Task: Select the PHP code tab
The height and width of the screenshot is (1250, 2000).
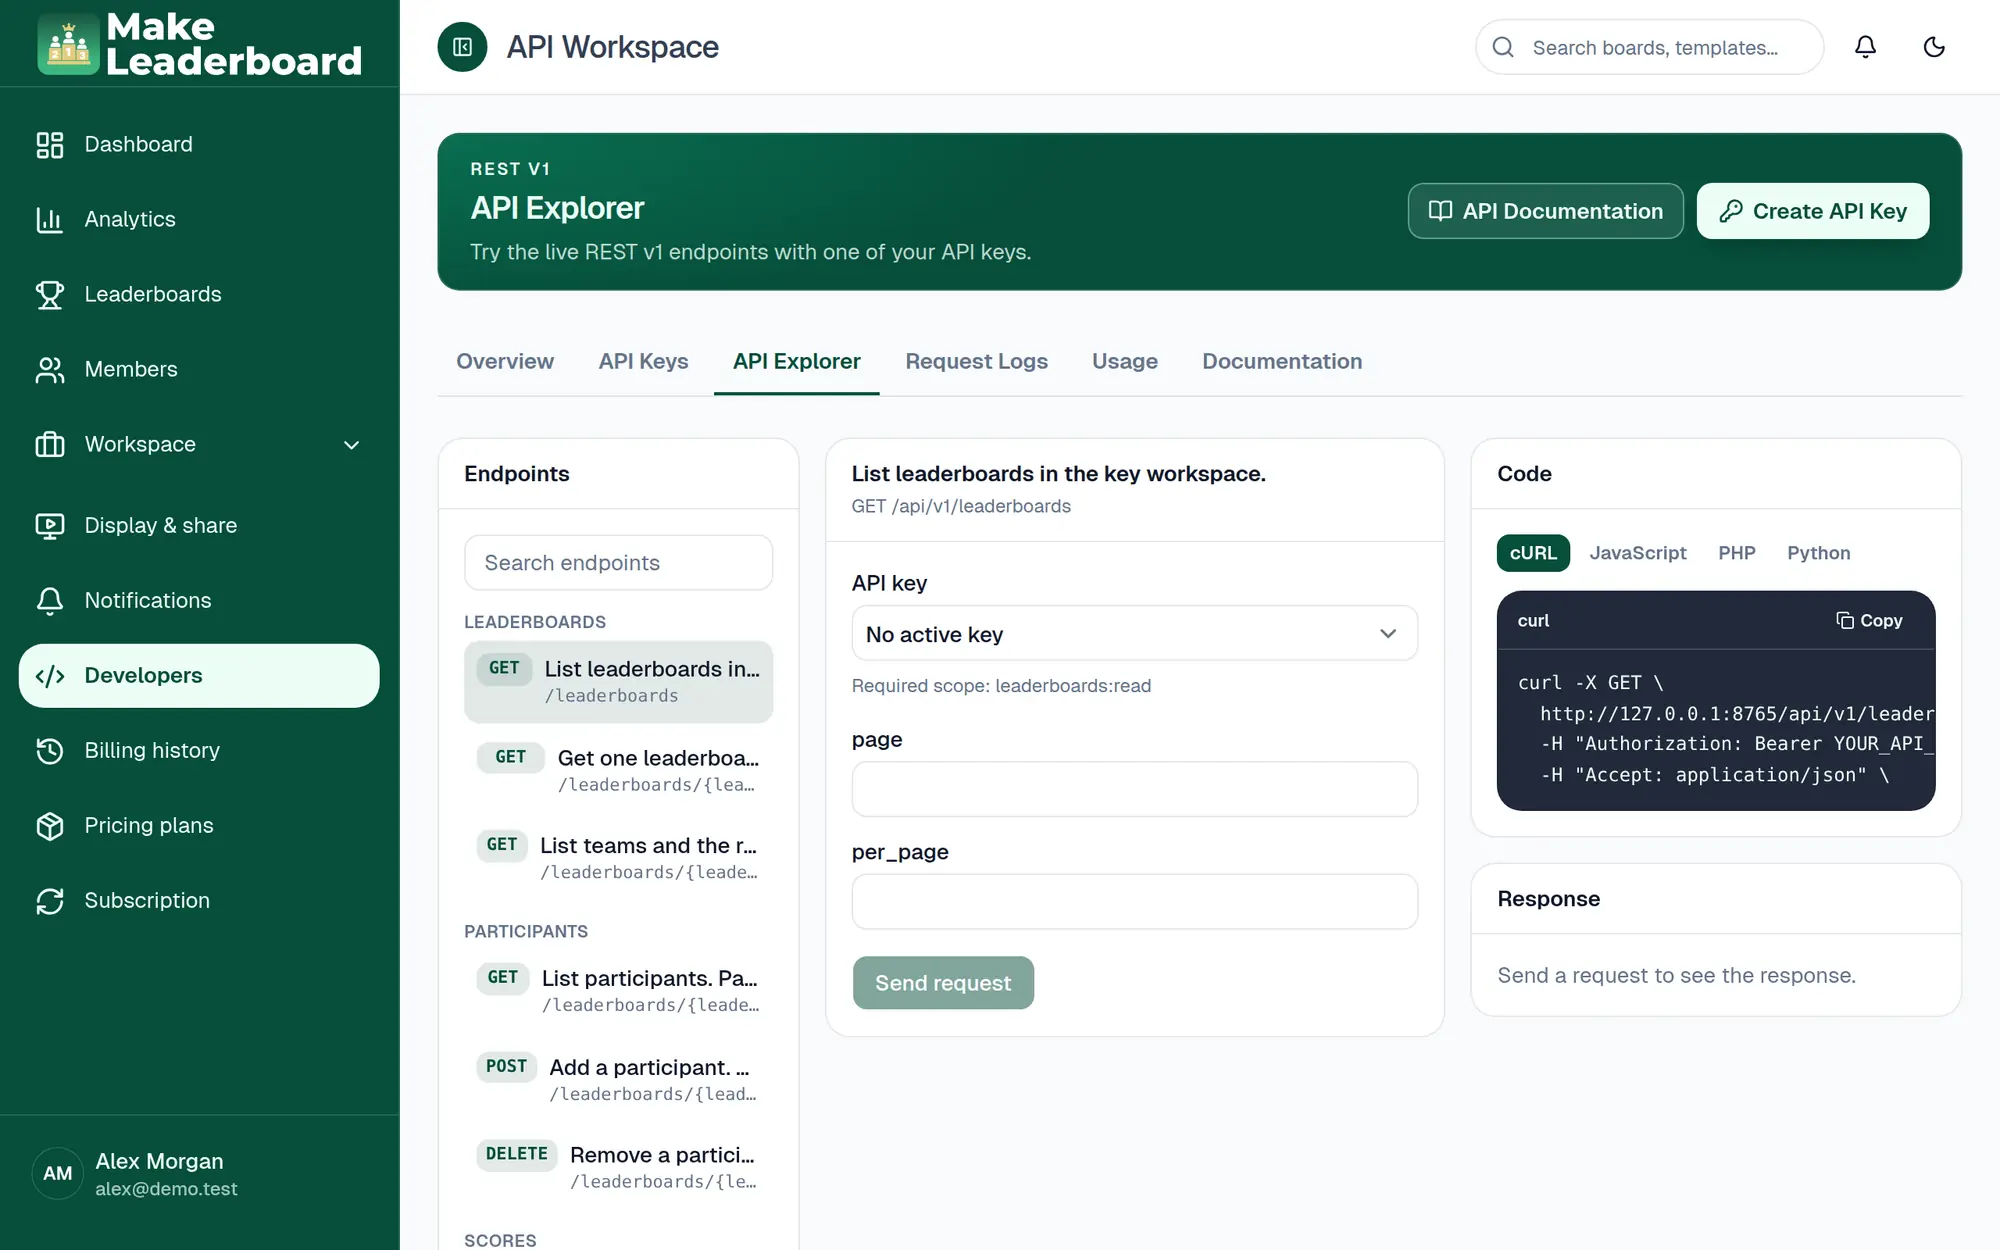Action: [1737, 553]
